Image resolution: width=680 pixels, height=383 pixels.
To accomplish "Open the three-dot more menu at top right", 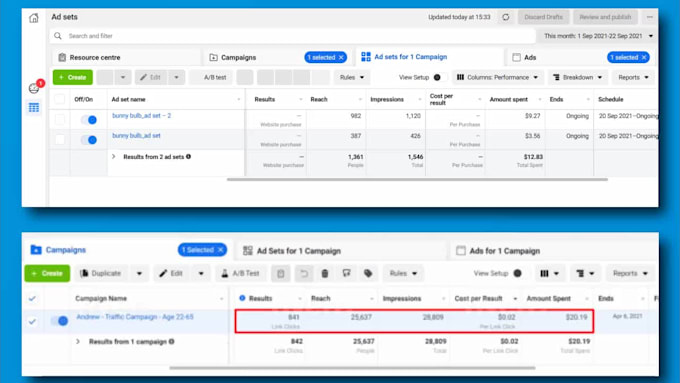I will [x=650, y=17].
